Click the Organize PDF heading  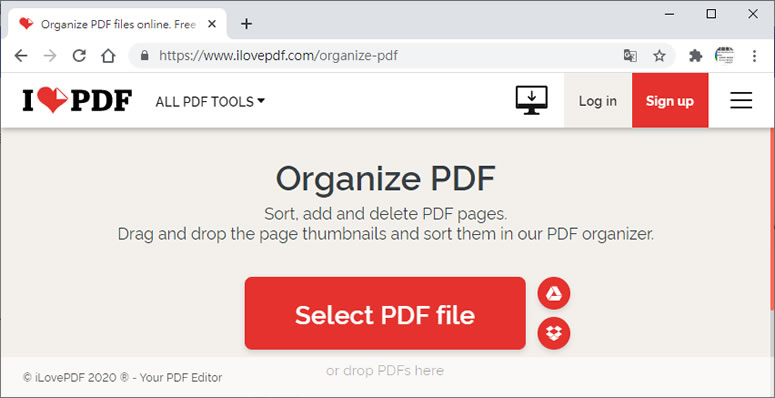coord(385,178)
